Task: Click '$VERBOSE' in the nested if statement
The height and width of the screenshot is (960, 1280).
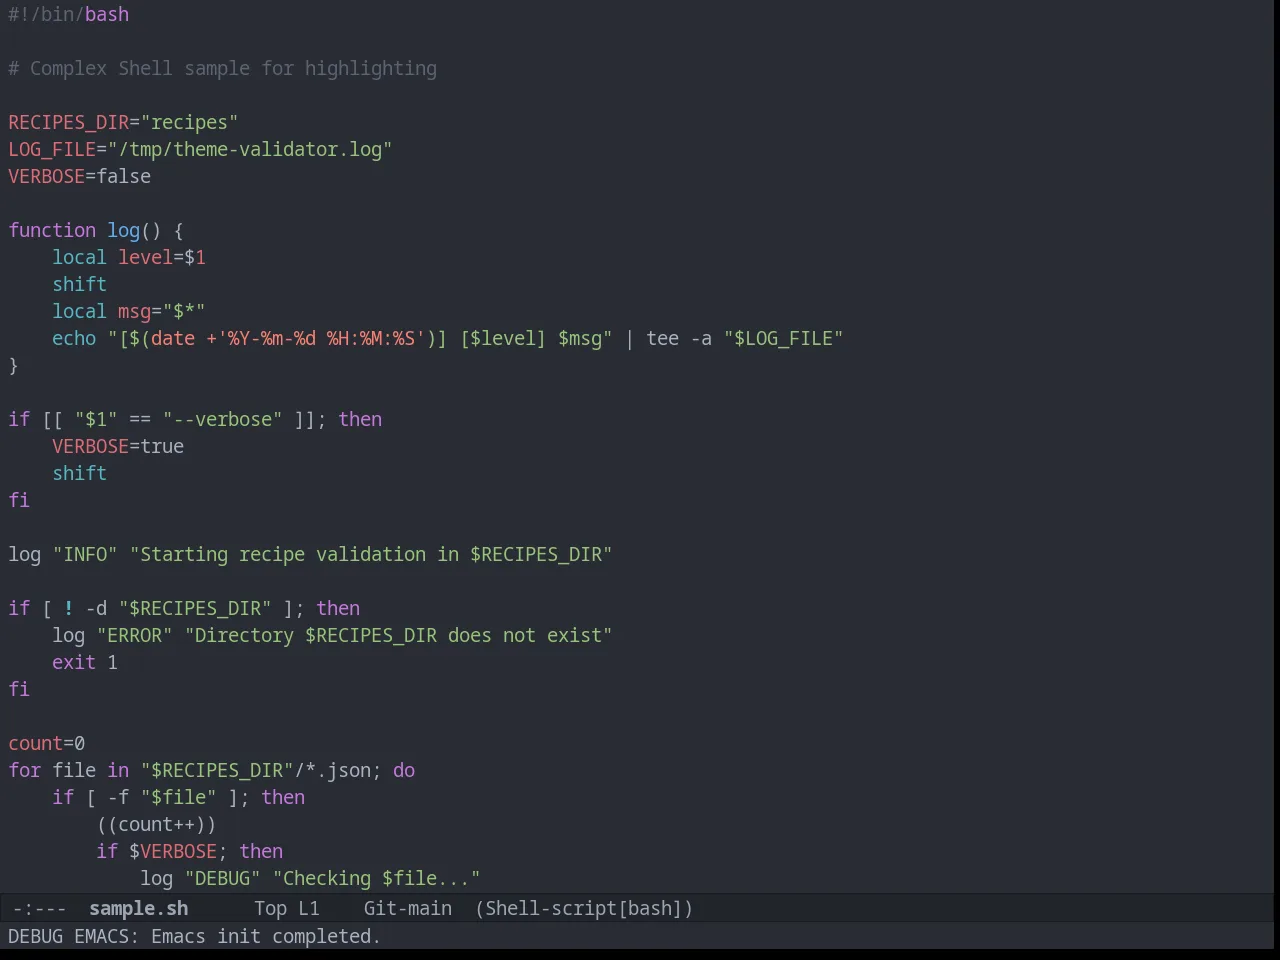Action: pos(173,851)
